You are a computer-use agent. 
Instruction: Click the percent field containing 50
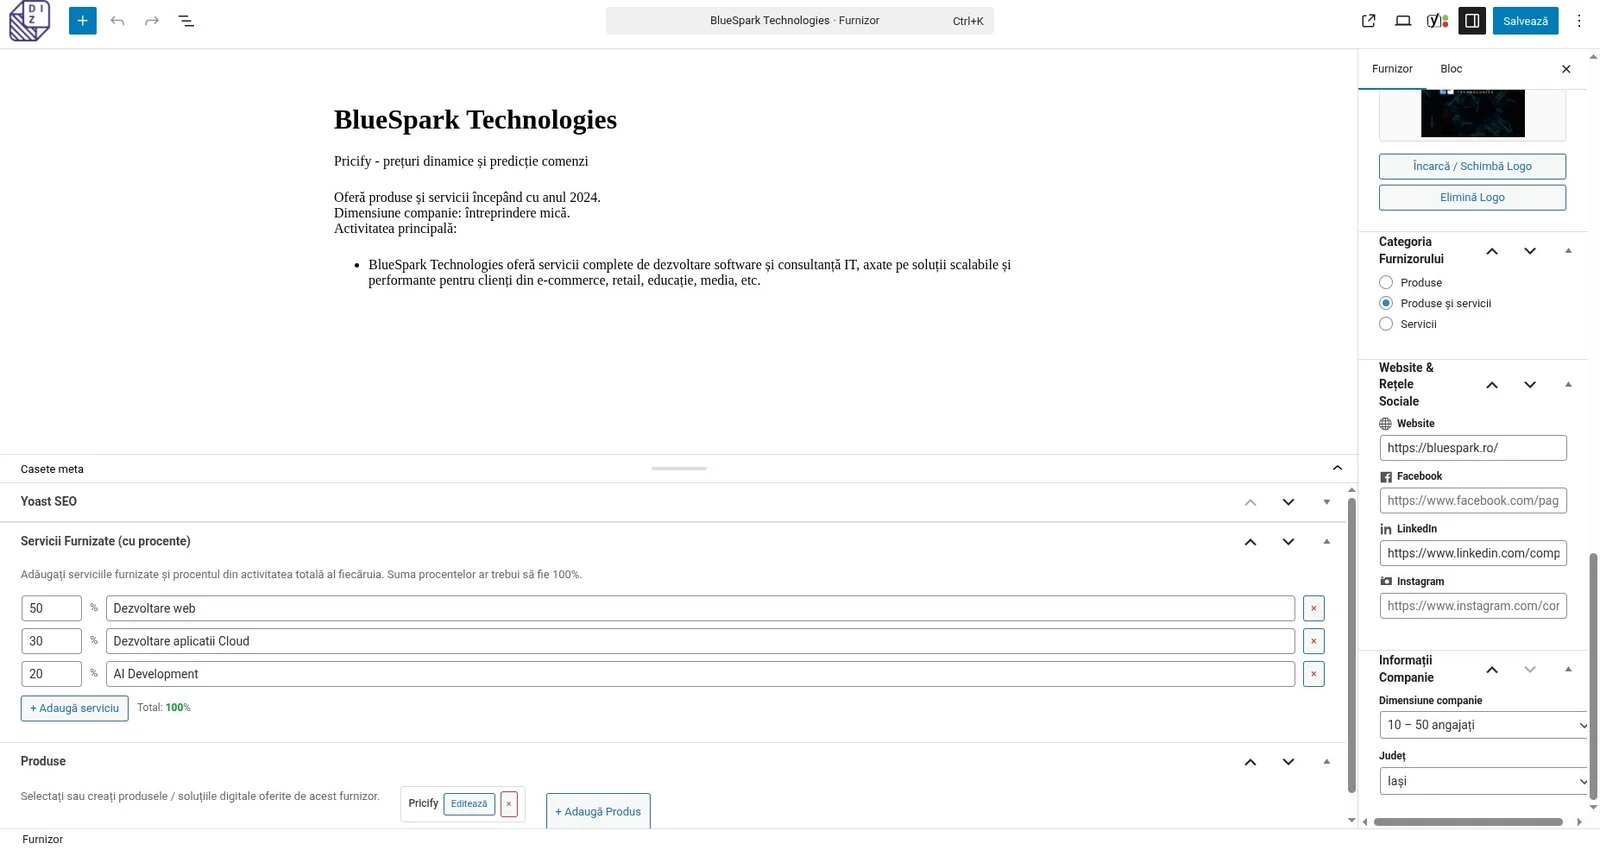click(x=51, y=608)
